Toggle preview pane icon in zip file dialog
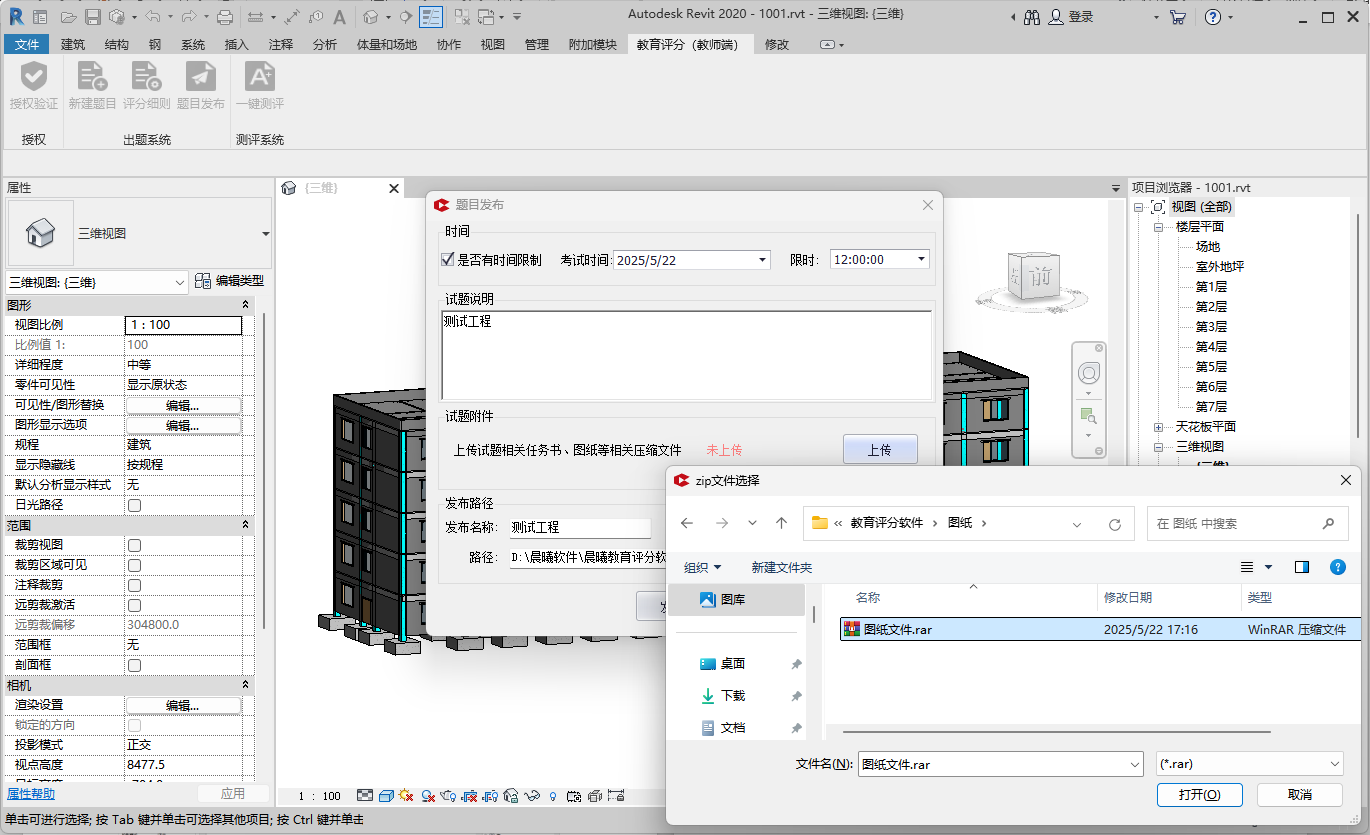 point(1302,567)
